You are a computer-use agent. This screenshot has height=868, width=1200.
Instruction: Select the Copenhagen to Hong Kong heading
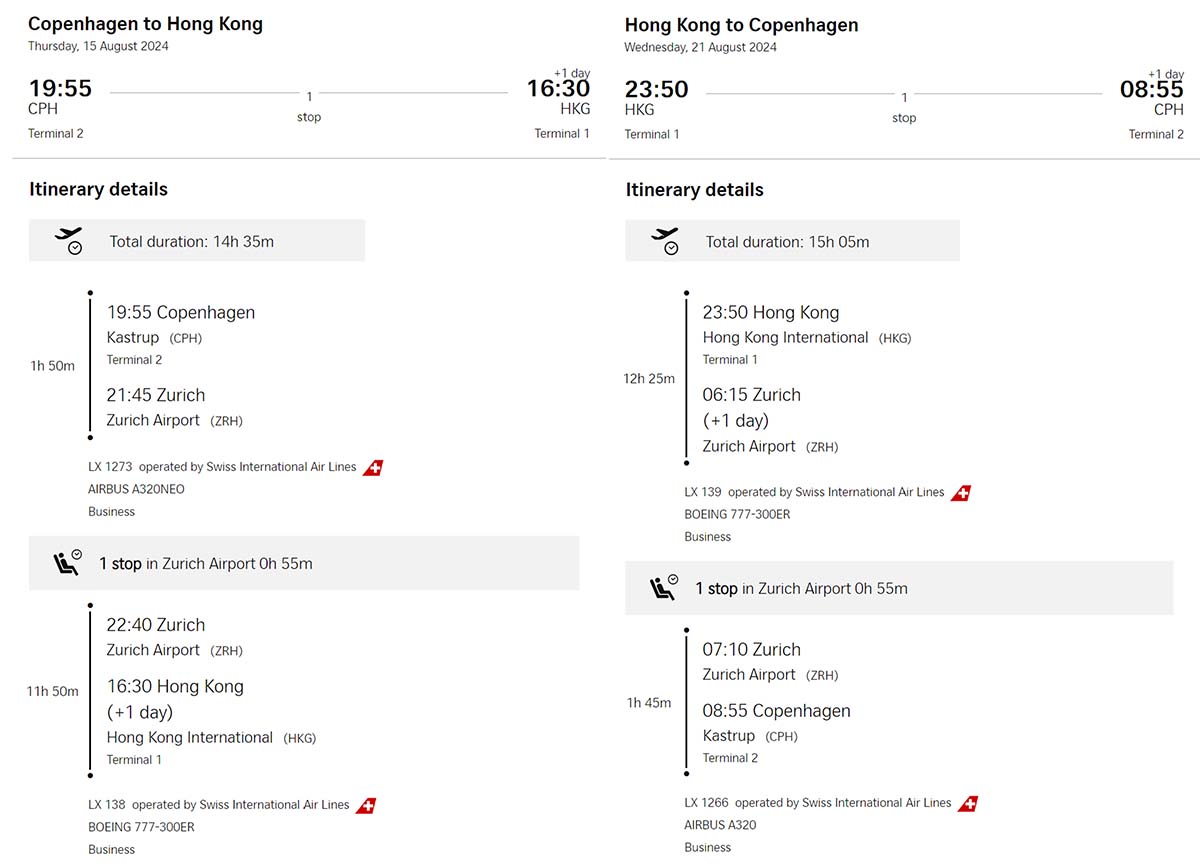click(x=146, y=24)
